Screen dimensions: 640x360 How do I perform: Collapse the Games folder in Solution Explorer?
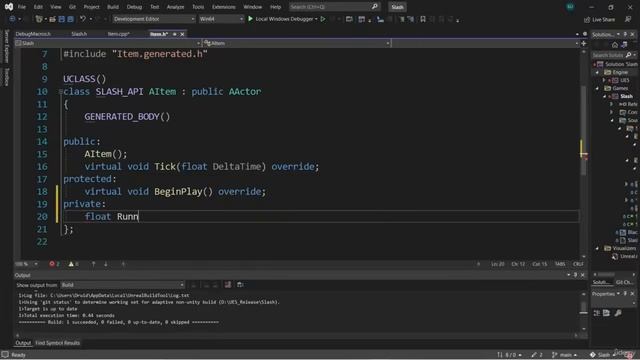tap(598, 89)
